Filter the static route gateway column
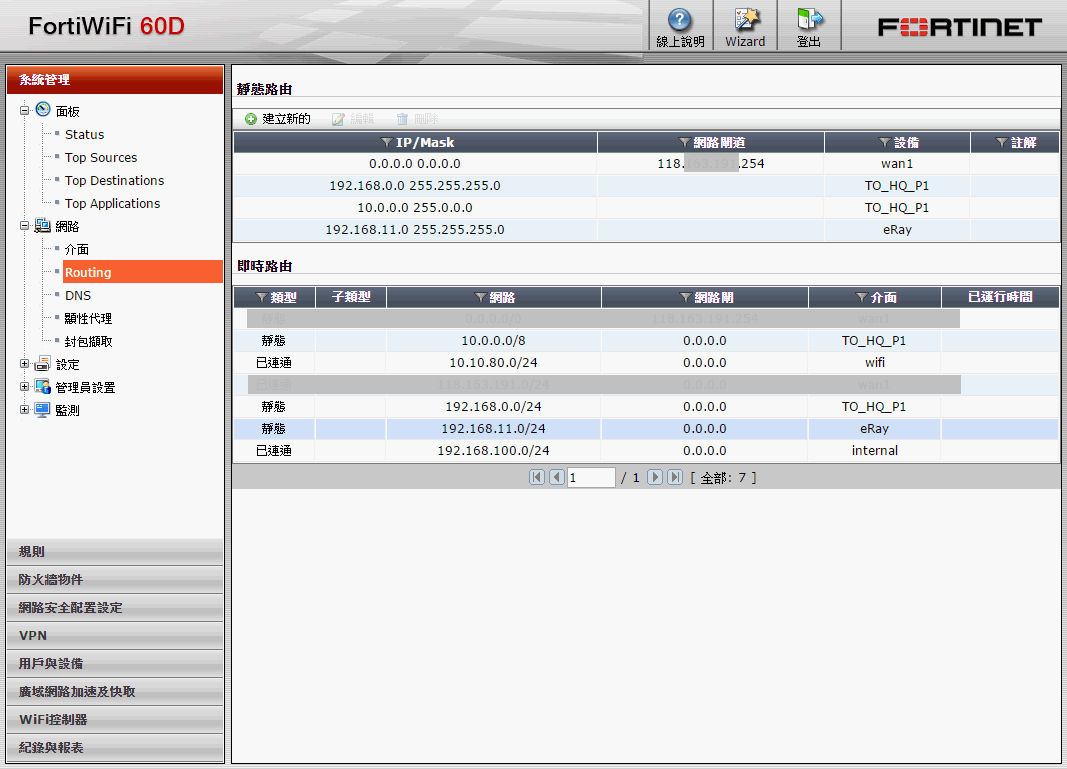Image resolution: width=1067 pixels, height=769 pixels. (x=685, y=142)
